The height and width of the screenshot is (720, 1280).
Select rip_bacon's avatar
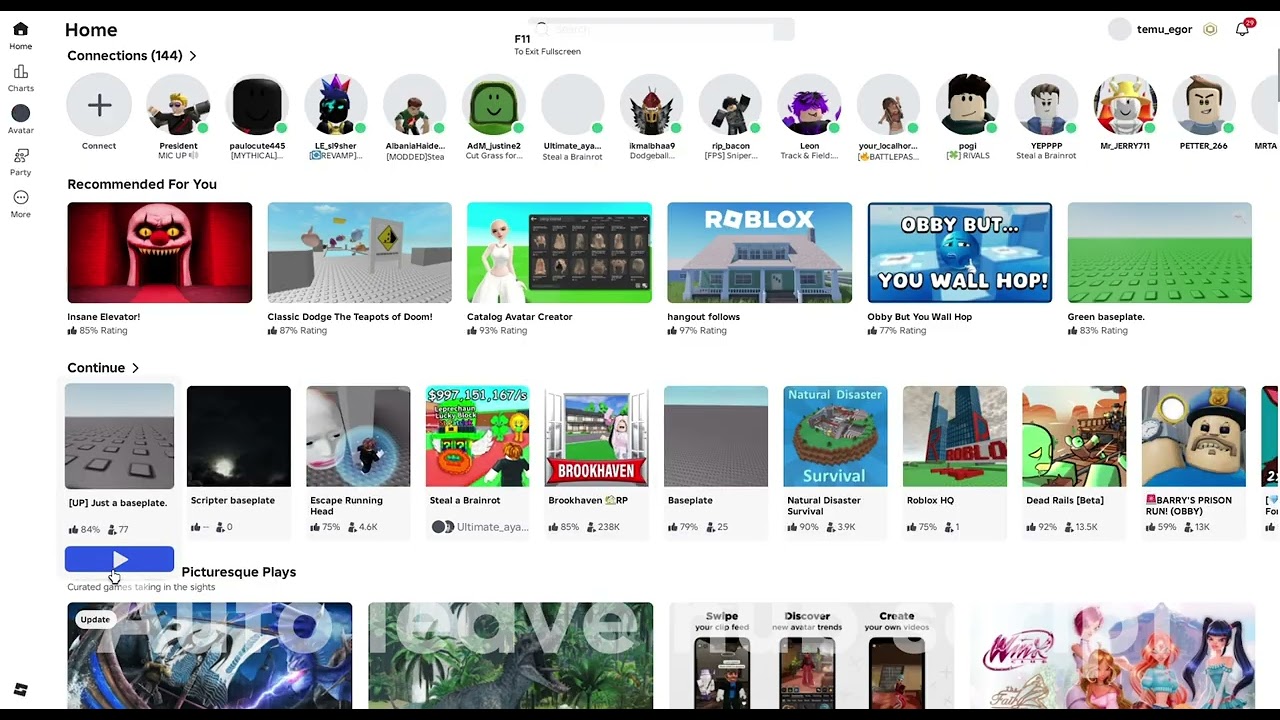tap(731, 105)
